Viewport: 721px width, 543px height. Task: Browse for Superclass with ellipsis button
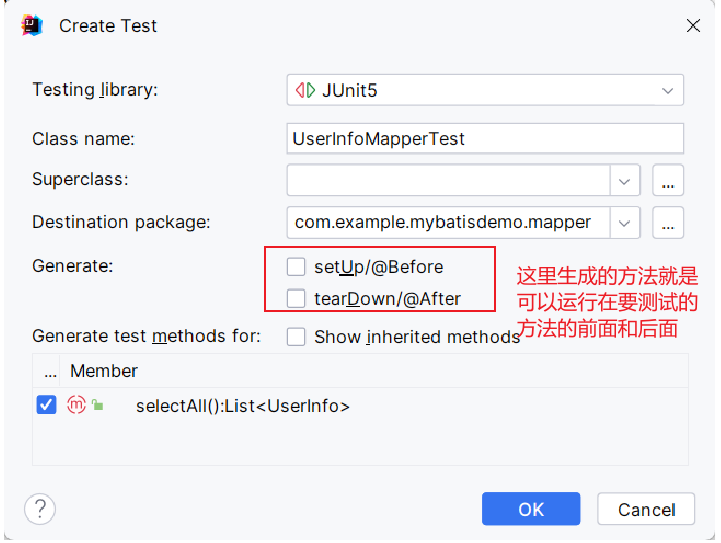pos(668,181)
